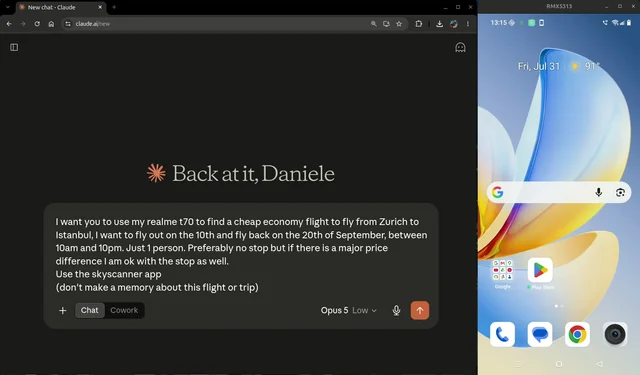640x375 pixels.
Task: Click into the prompt message text box
Action: click(x=241, y=255)
